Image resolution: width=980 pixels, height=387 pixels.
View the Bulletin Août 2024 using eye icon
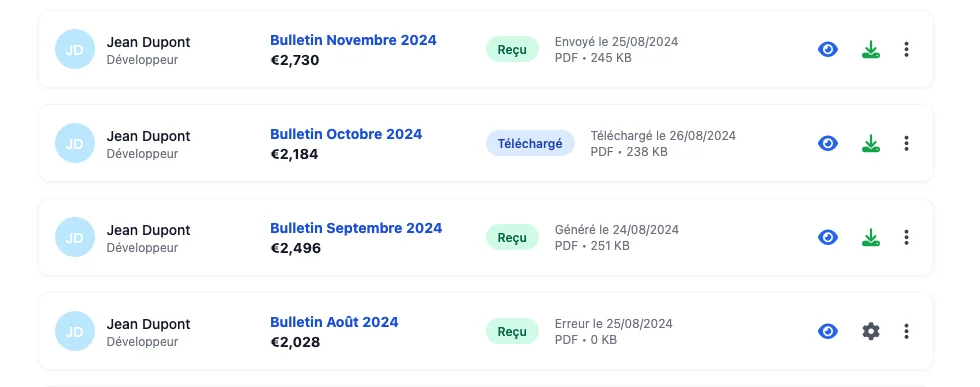click(828, 331)
